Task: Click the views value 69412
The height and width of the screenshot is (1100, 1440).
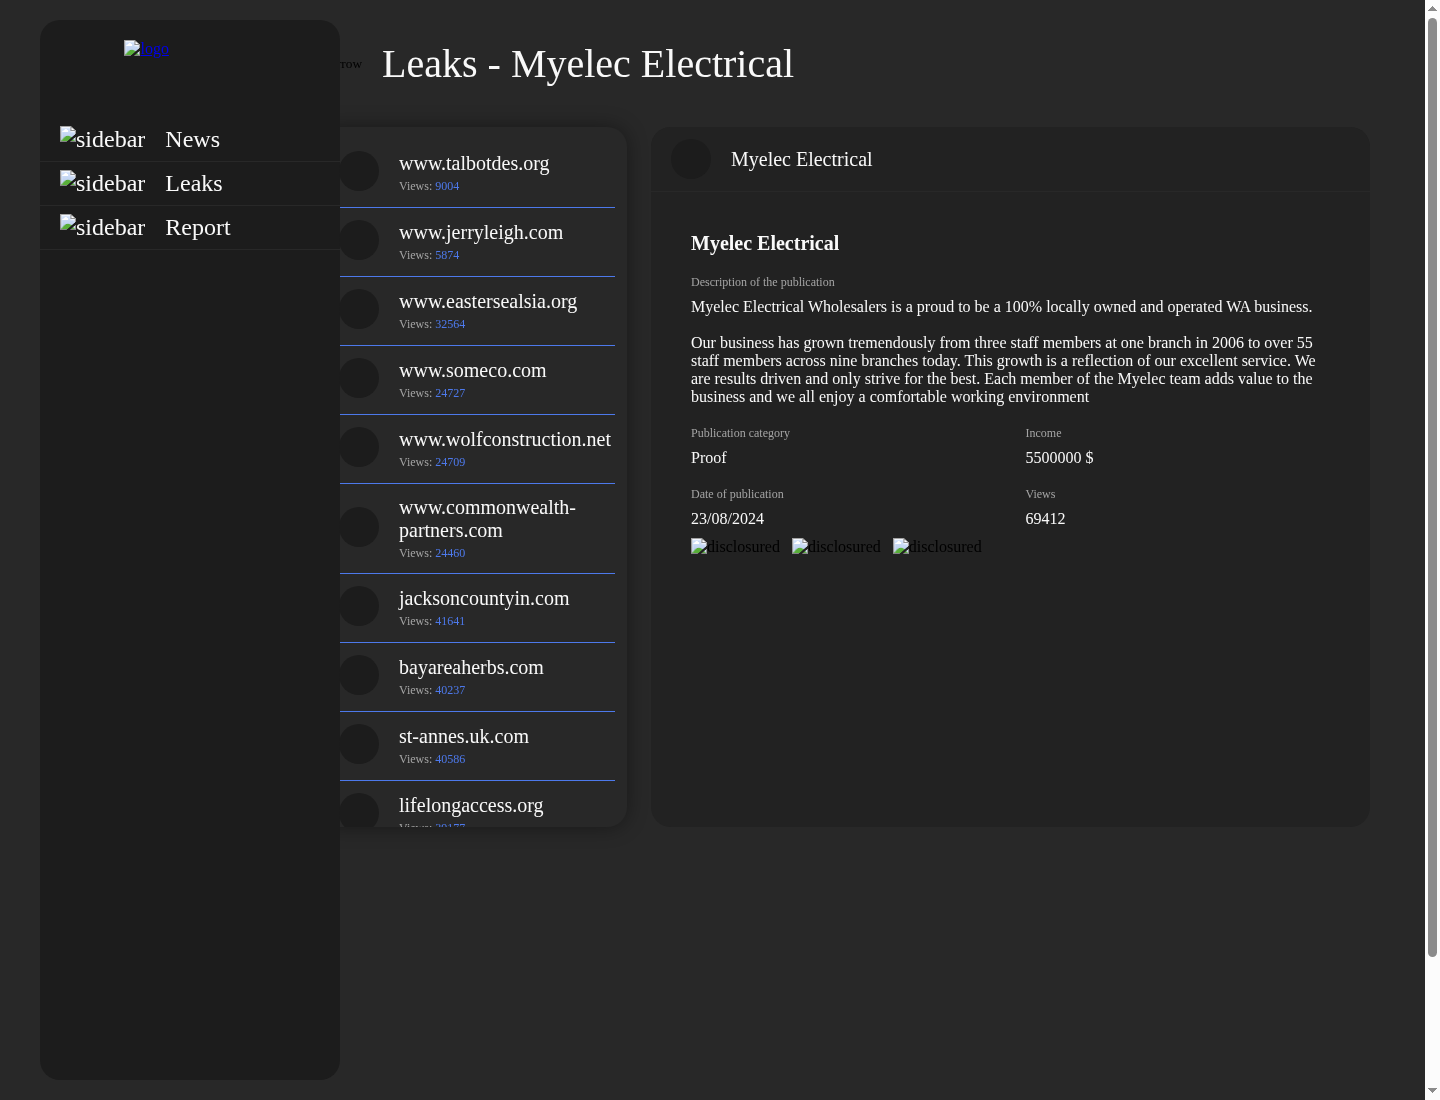Action: 1045,519
